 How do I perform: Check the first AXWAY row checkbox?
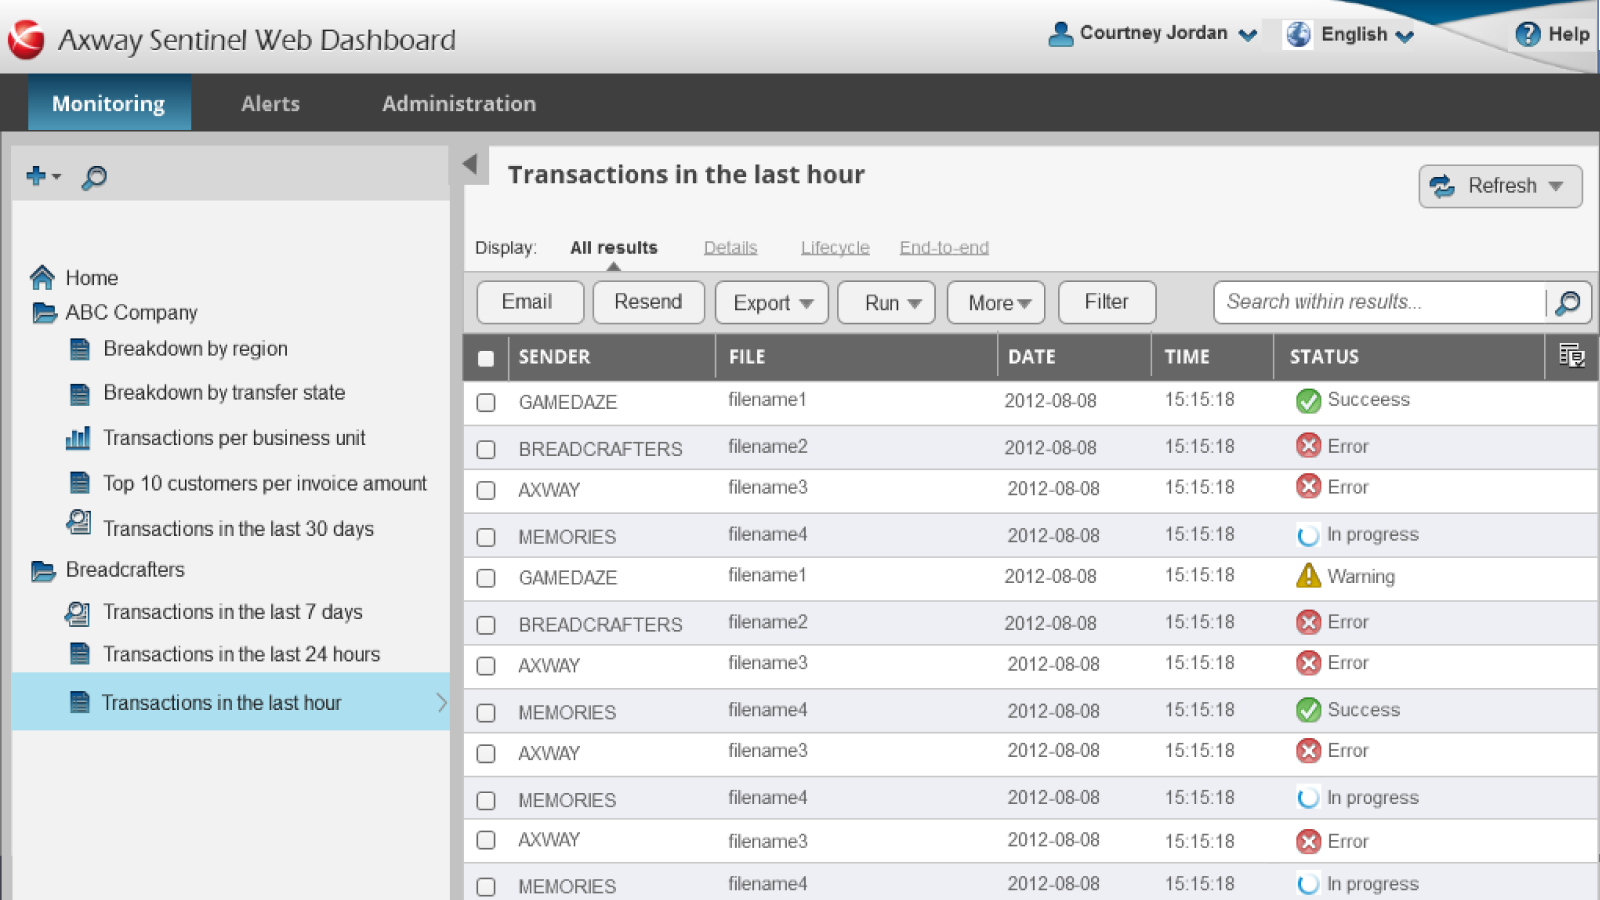click(486, 490)
